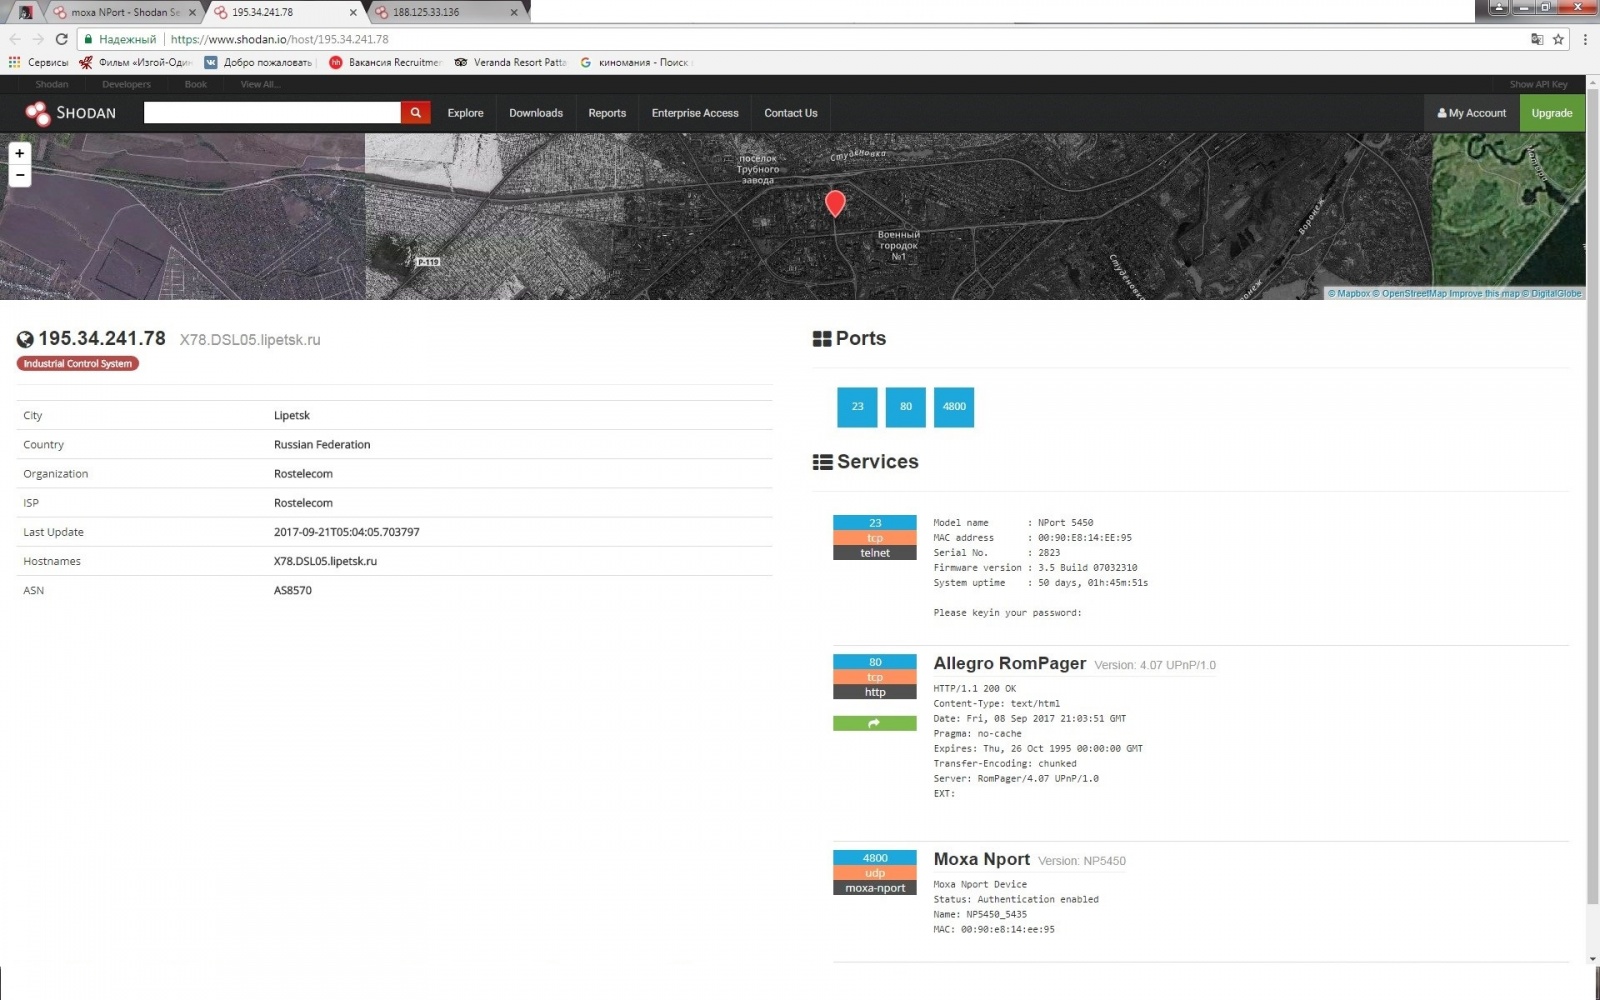Click the DigitalGlobe attribution link
Viewport: 1600px width, 1000px height.
point(1552,294)
